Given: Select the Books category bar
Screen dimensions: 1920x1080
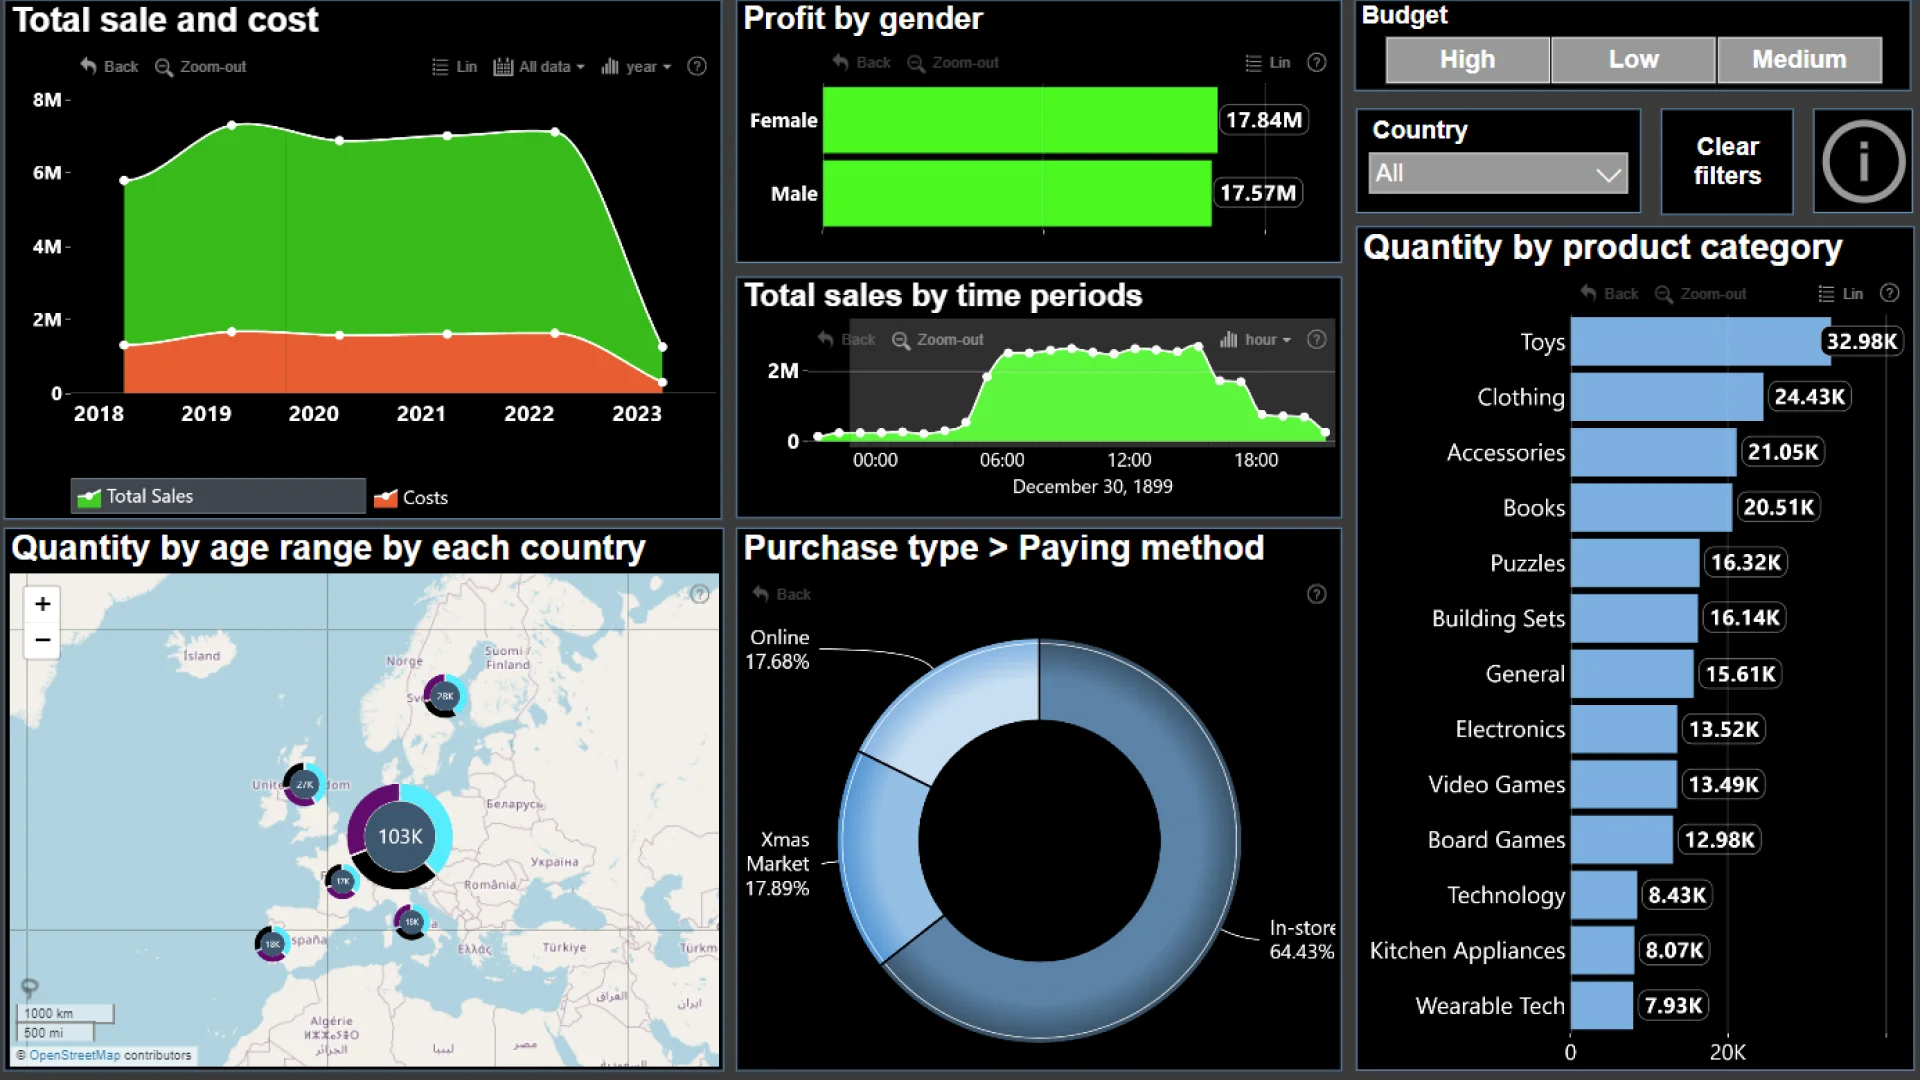Looking at the screenshot, I should 1651,508.
